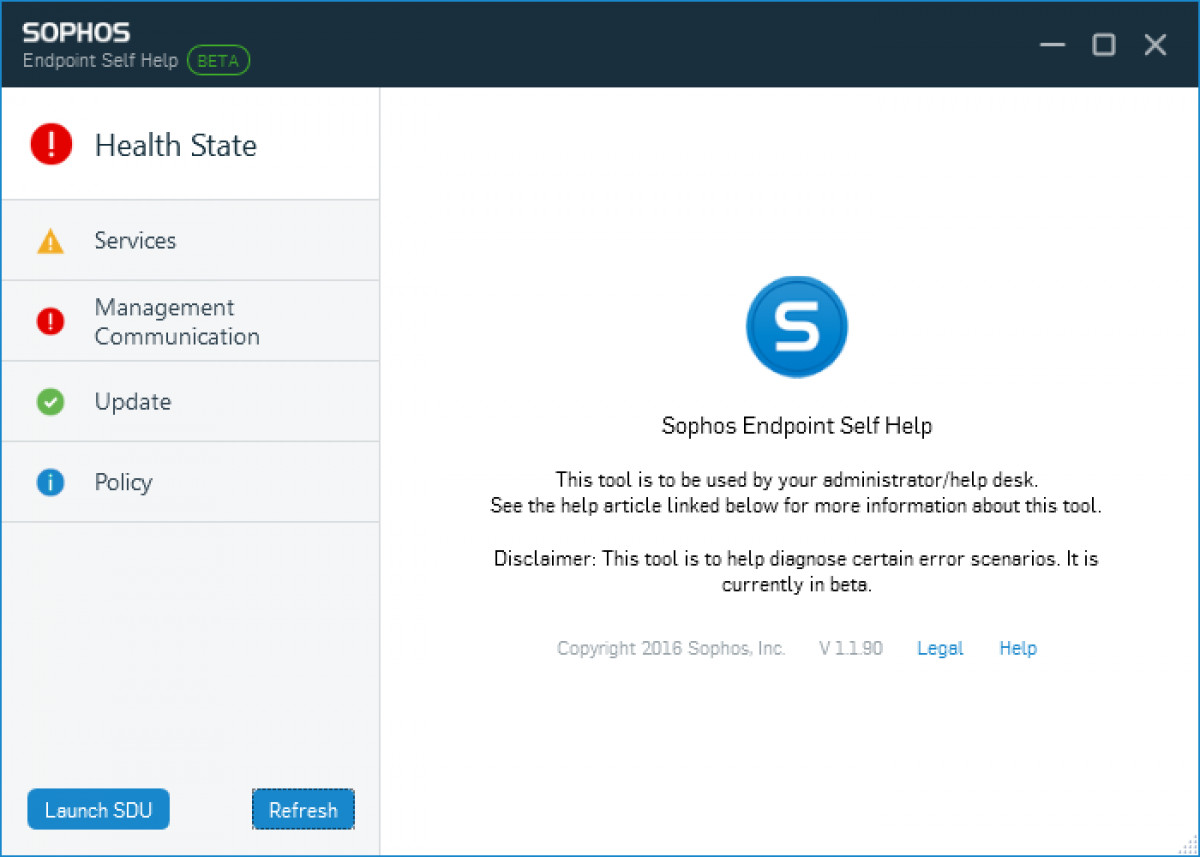Click the red Management Communication error icon
The image size is (1200, 857).
[x=50, y=321]
